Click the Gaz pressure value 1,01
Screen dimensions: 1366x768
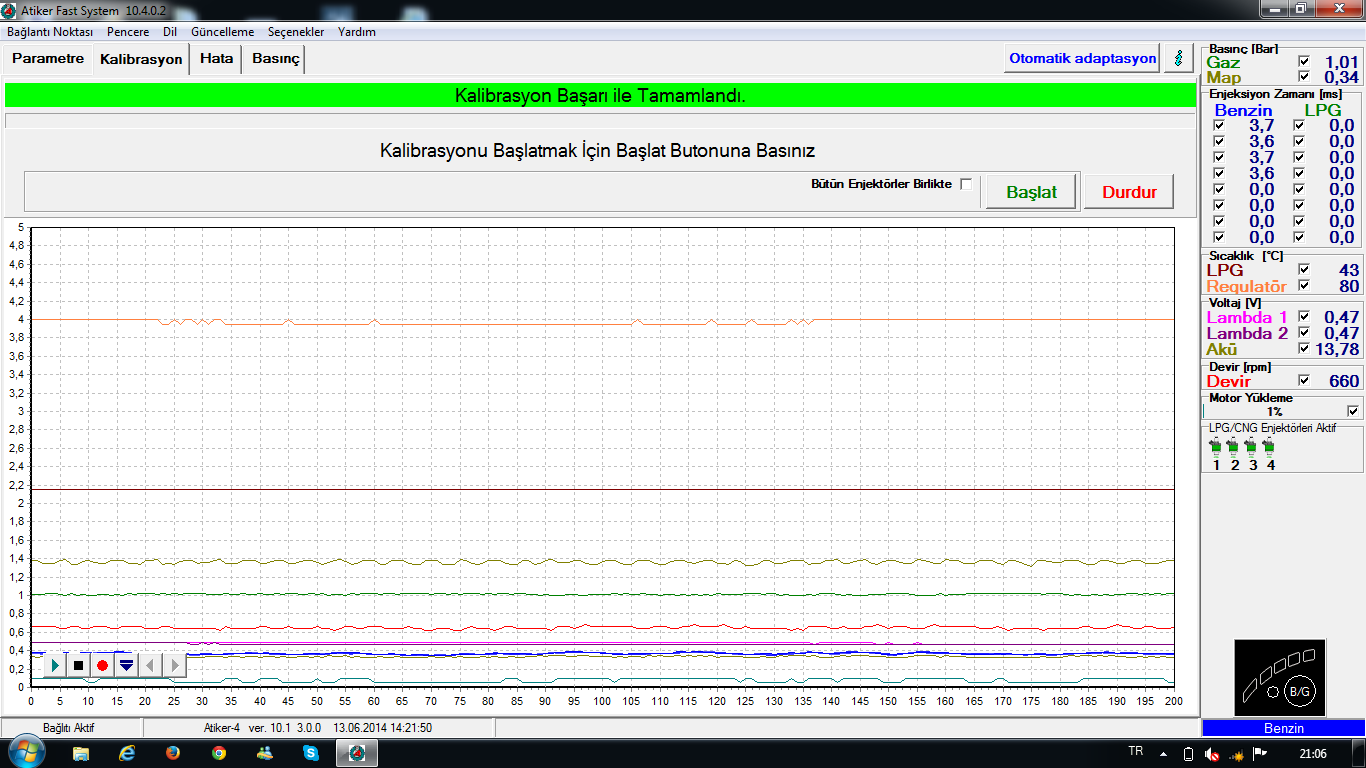click(1342, 62)
